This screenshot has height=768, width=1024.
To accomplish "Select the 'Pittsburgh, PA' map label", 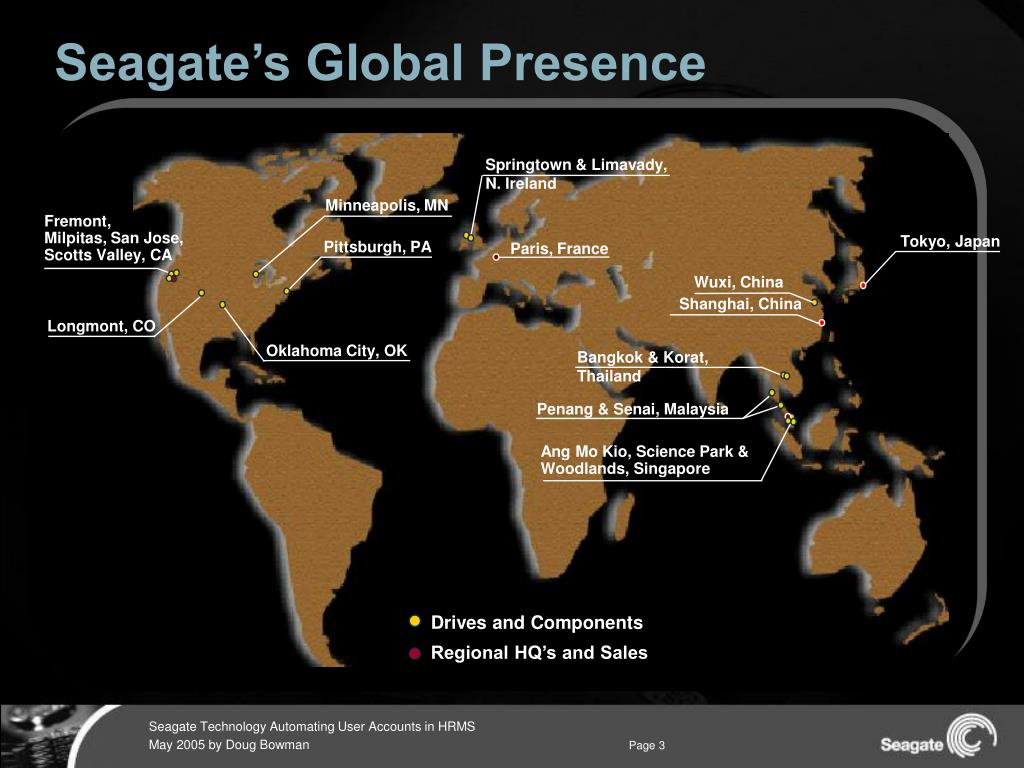I will (x=377, y=247).
